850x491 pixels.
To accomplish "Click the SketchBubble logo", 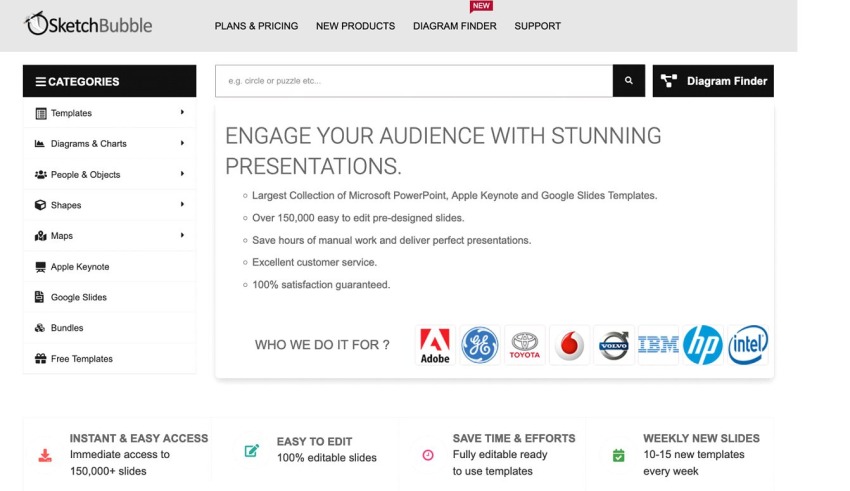I will pos(88,24).
